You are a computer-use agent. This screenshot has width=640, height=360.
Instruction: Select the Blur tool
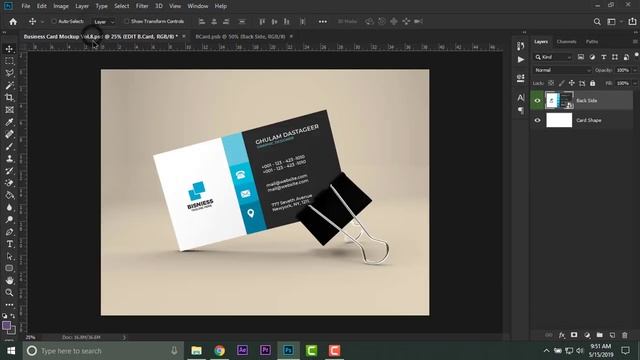point(9,207)
